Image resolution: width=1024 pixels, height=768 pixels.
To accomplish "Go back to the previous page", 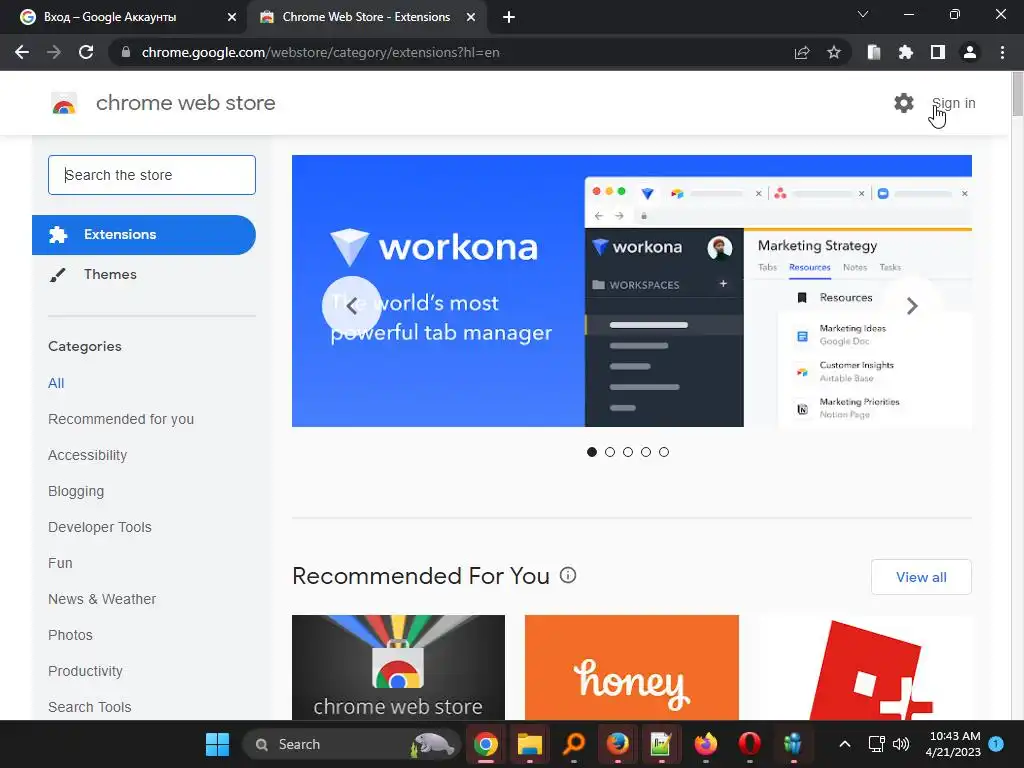I will coord(22,52).
